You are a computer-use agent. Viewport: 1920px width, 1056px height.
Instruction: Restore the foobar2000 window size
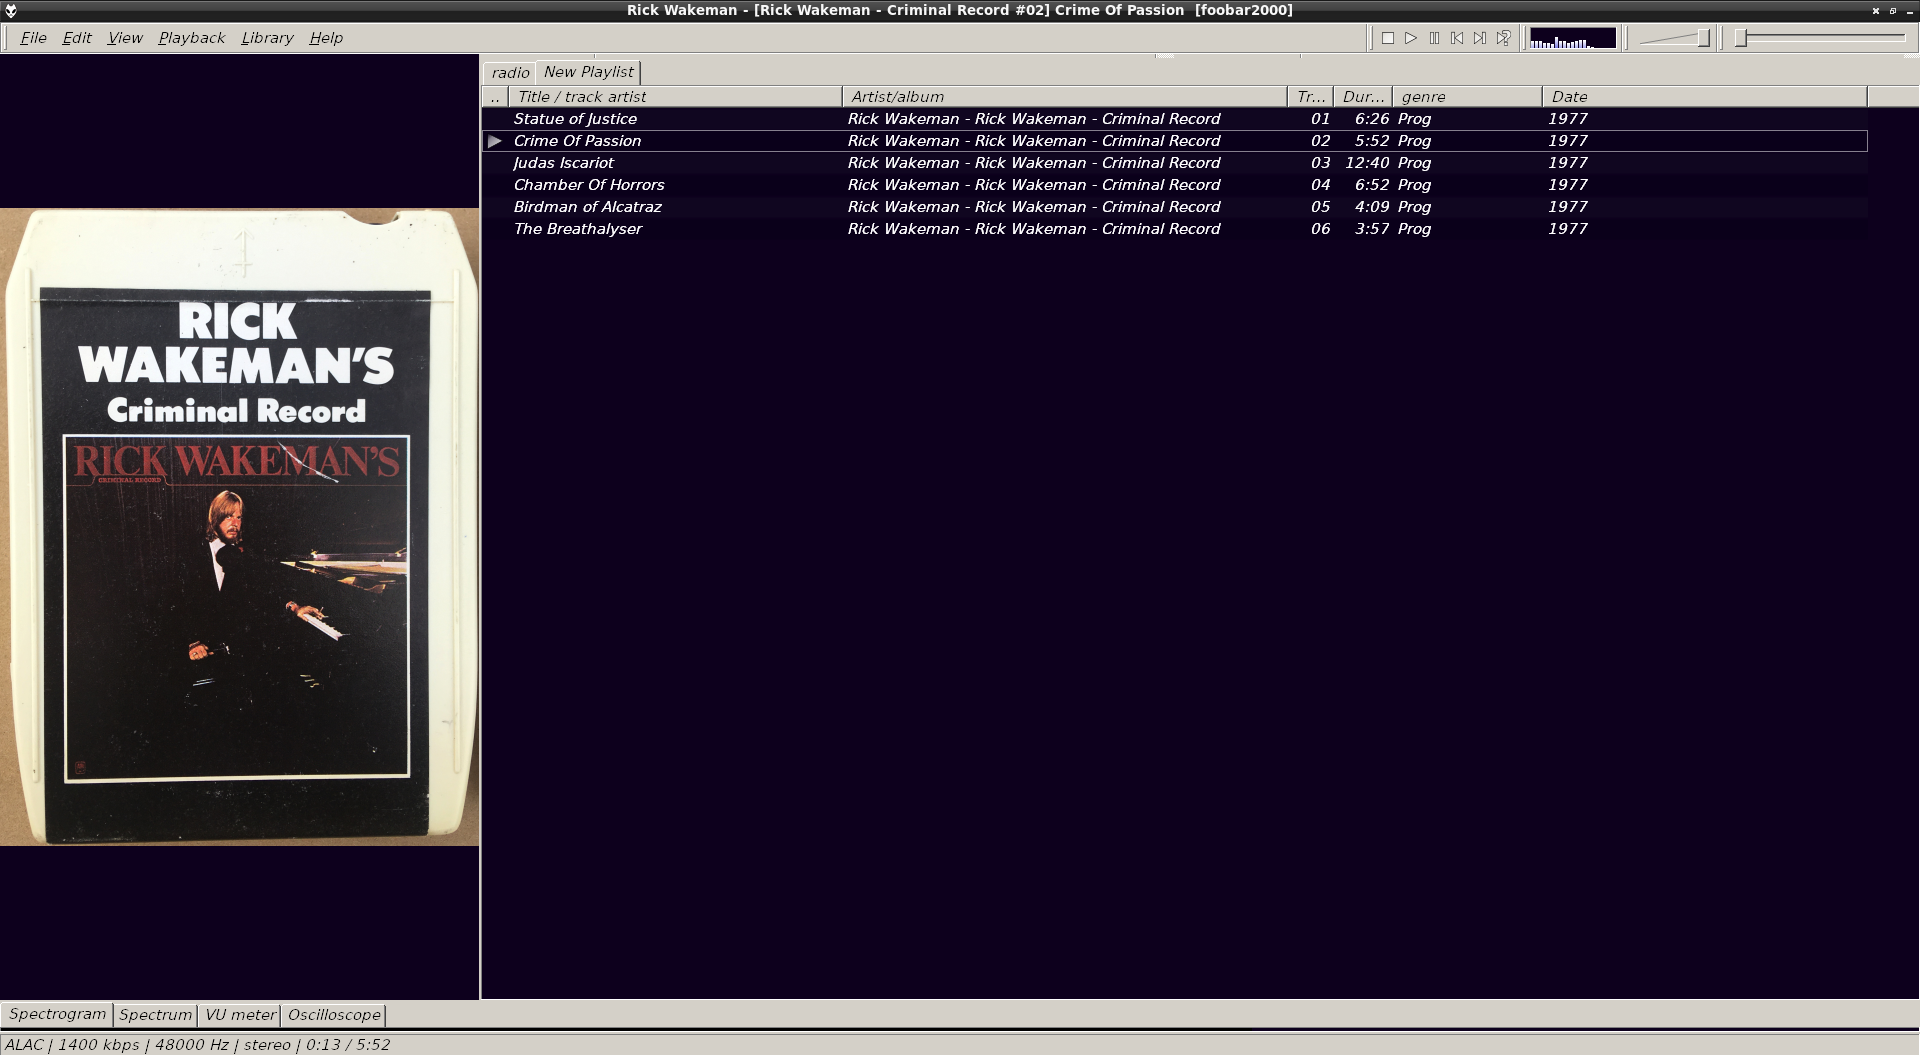point(1893,10)
